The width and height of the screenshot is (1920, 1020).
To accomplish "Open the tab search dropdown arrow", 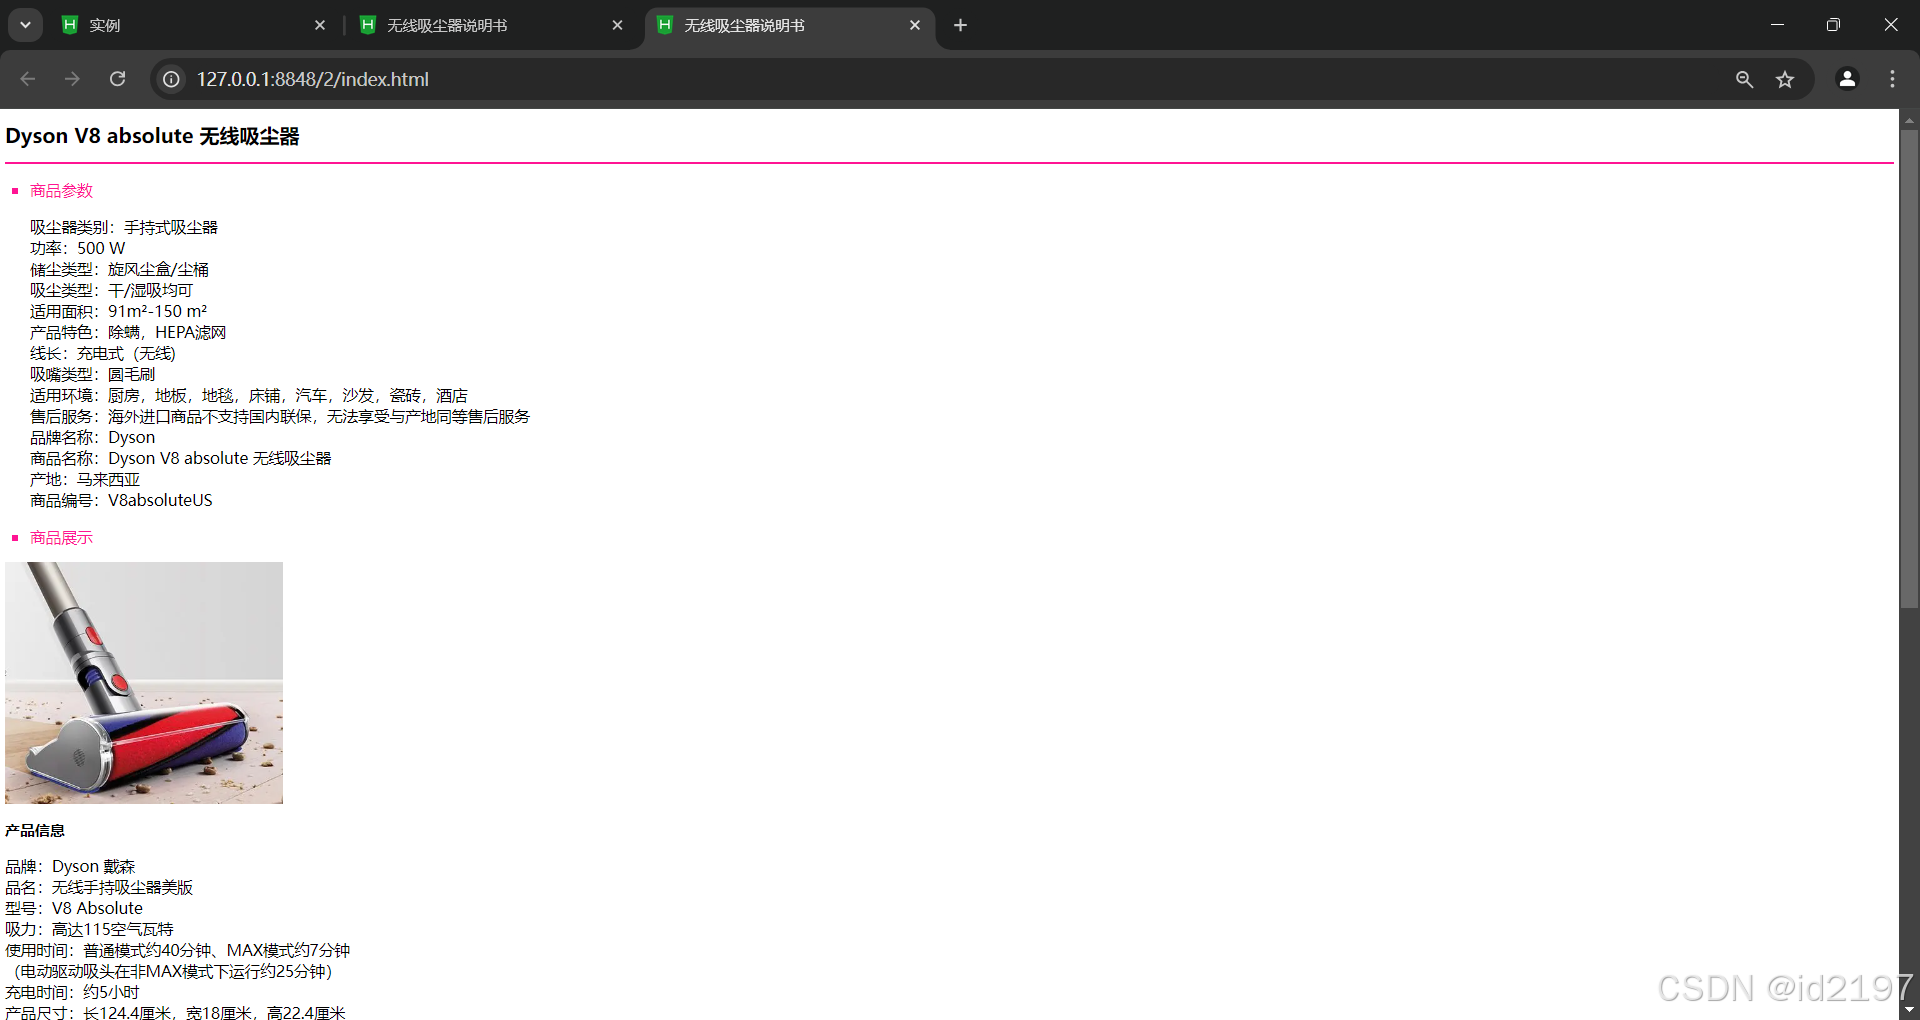I will 25,25.
